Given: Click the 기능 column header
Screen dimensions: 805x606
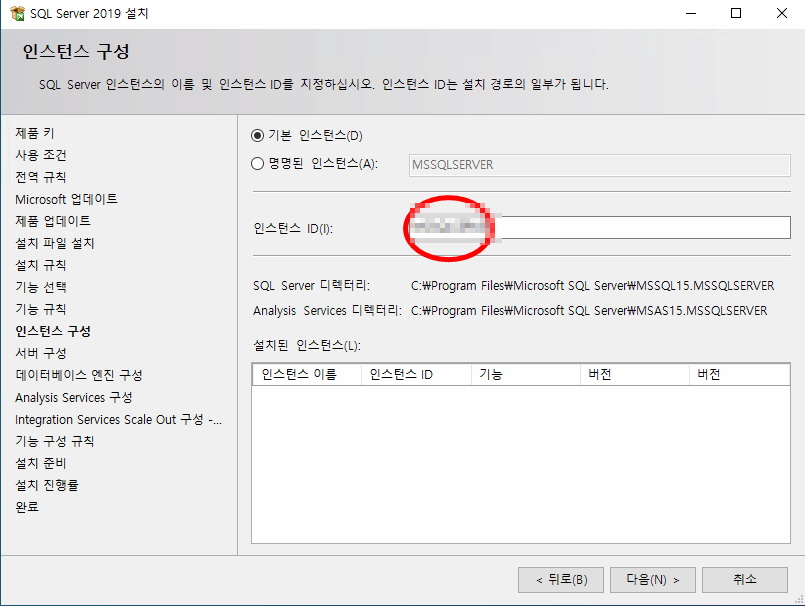Looking at the screenshot, I should (x=526, y=374).
